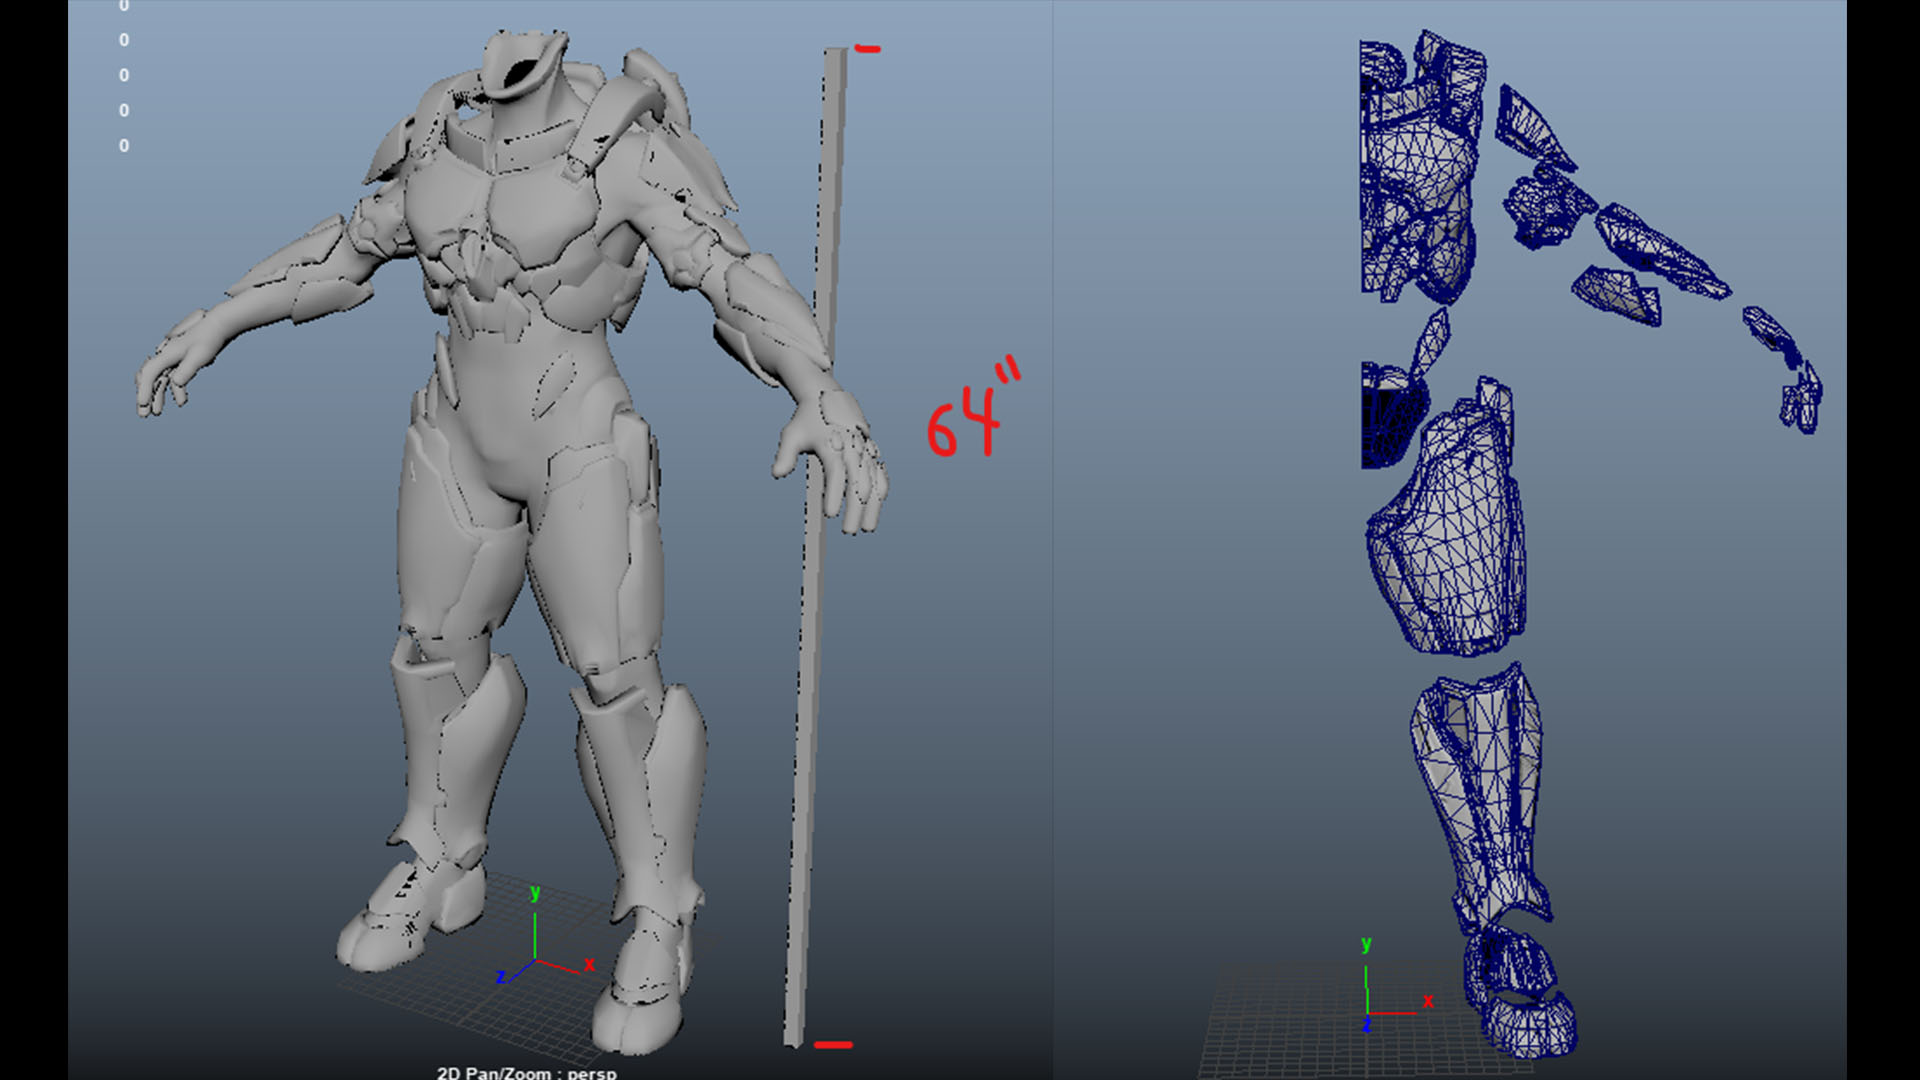
Task: Select the headless helmet collar on shaded model
Action: pyautogui.click(x=524, y=65)
